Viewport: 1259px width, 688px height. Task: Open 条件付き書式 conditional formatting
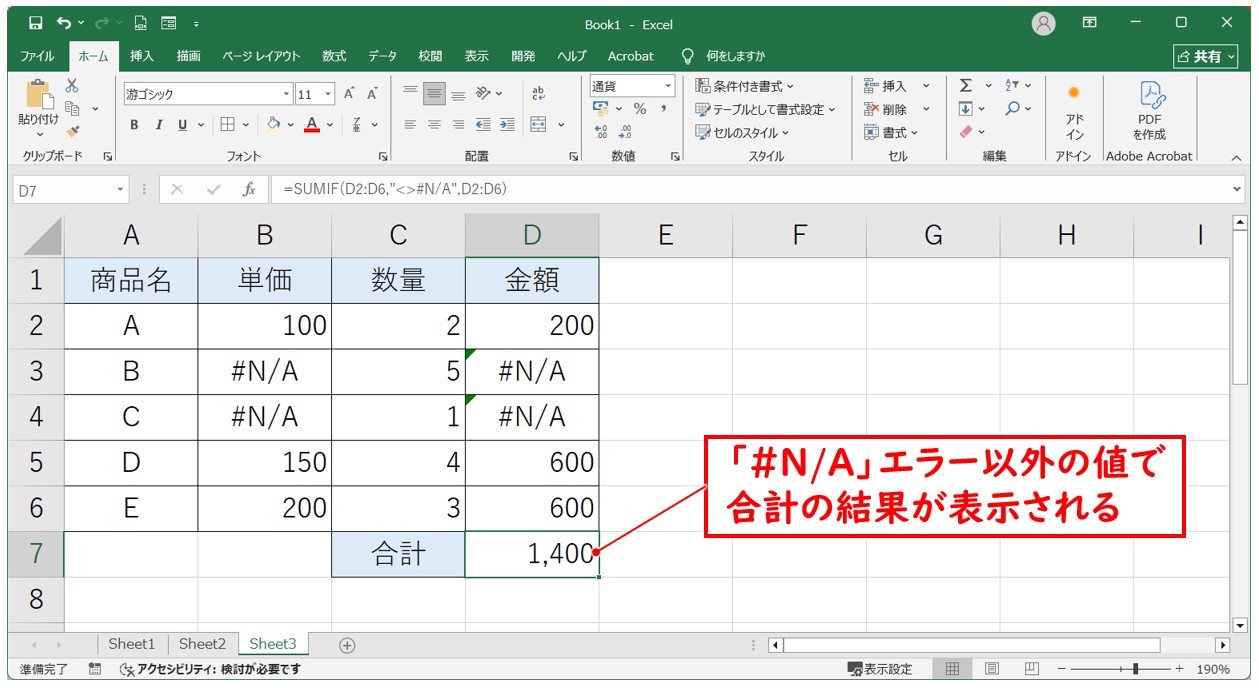746,86
